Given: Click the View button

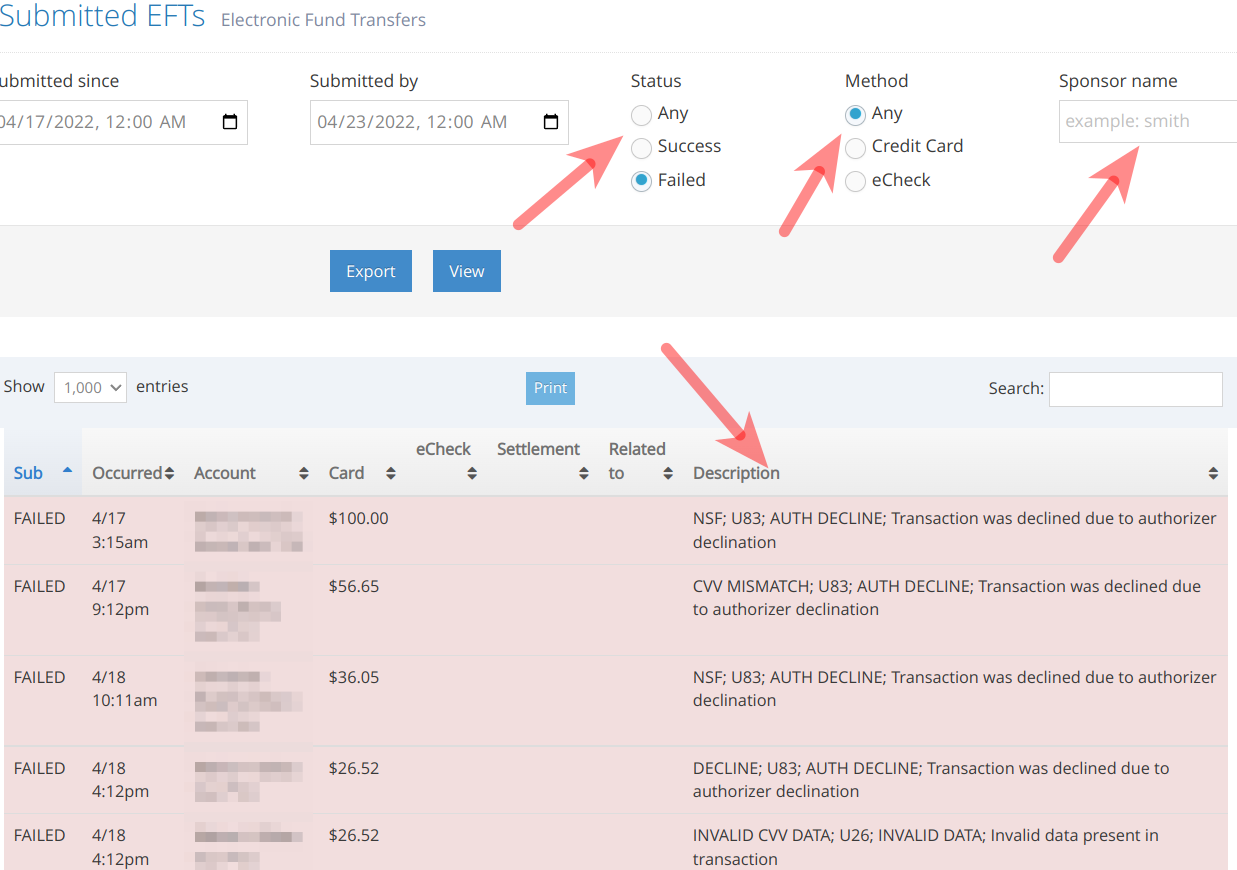Looking at the screenshot, I should click(x=466, y=270).
